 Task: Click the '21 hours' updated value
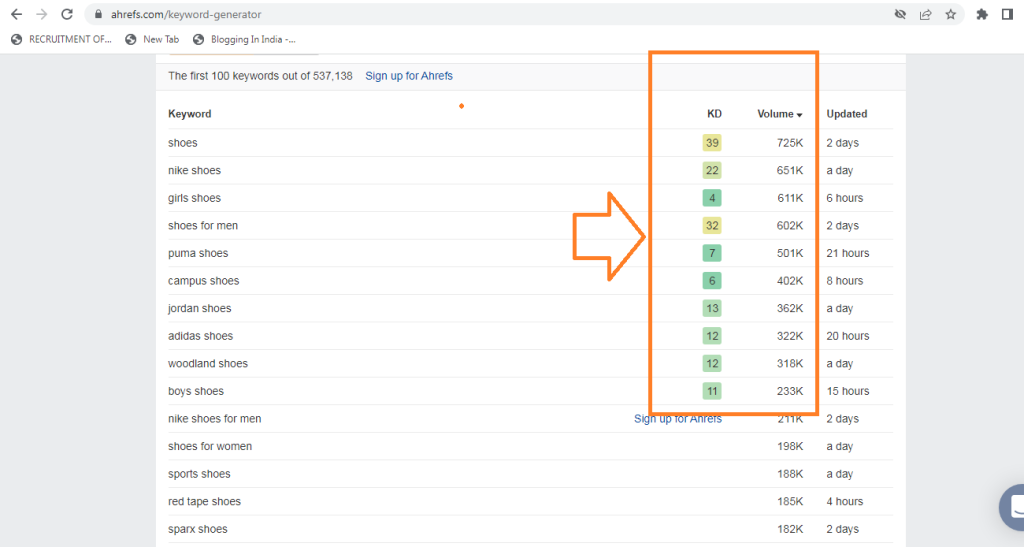coord(848,253)
